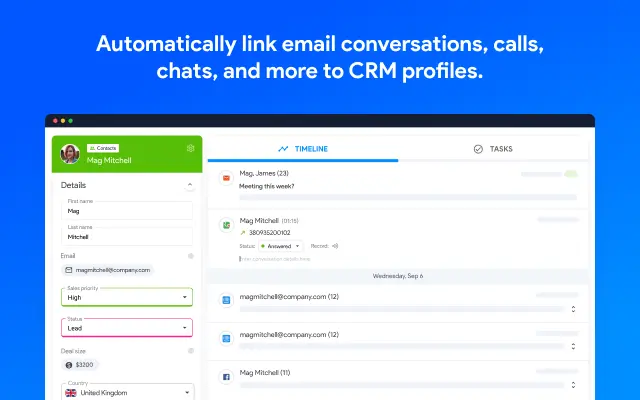Click the Timeline chart icon
The width and height of the screenshot is (640, 400).
(x=283, y=149)
